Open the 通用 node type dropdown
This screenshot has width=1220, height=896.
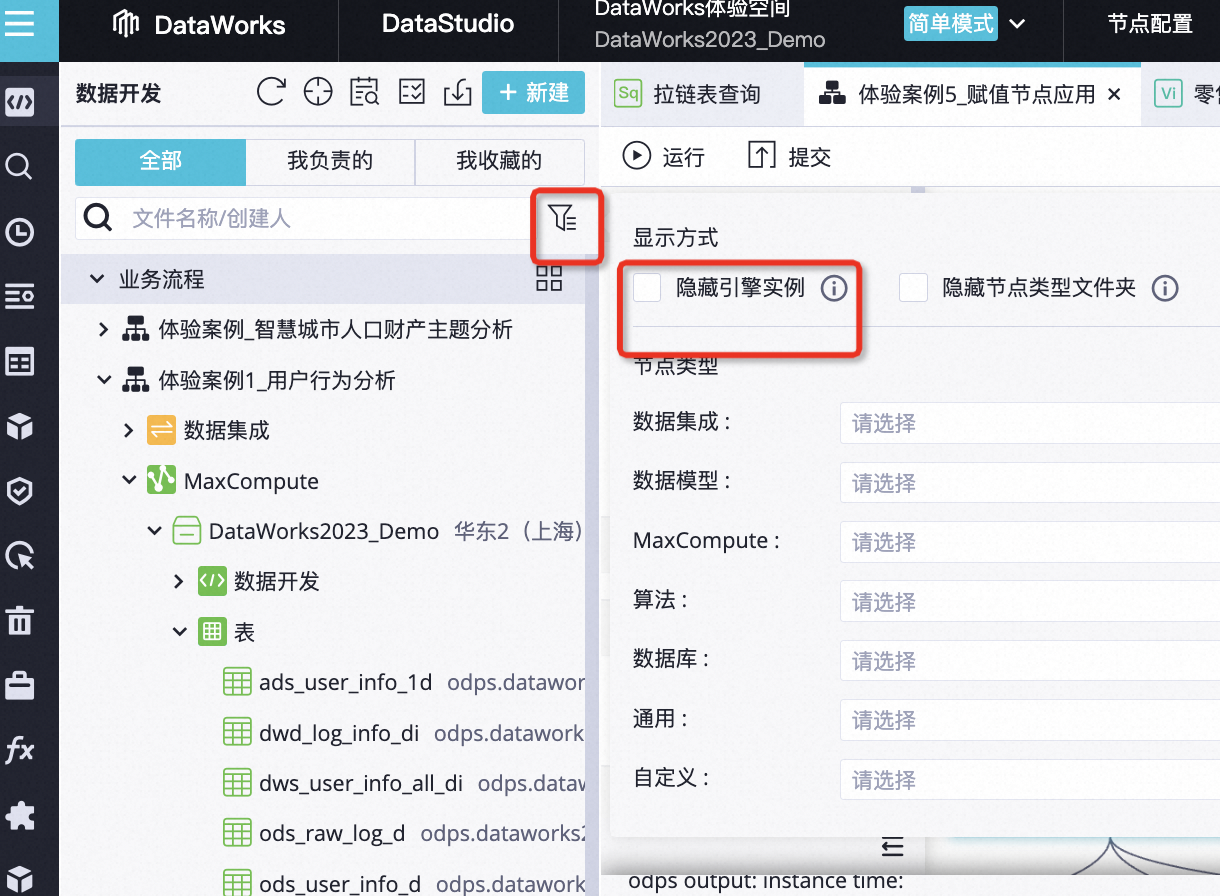coord(1030,720)
